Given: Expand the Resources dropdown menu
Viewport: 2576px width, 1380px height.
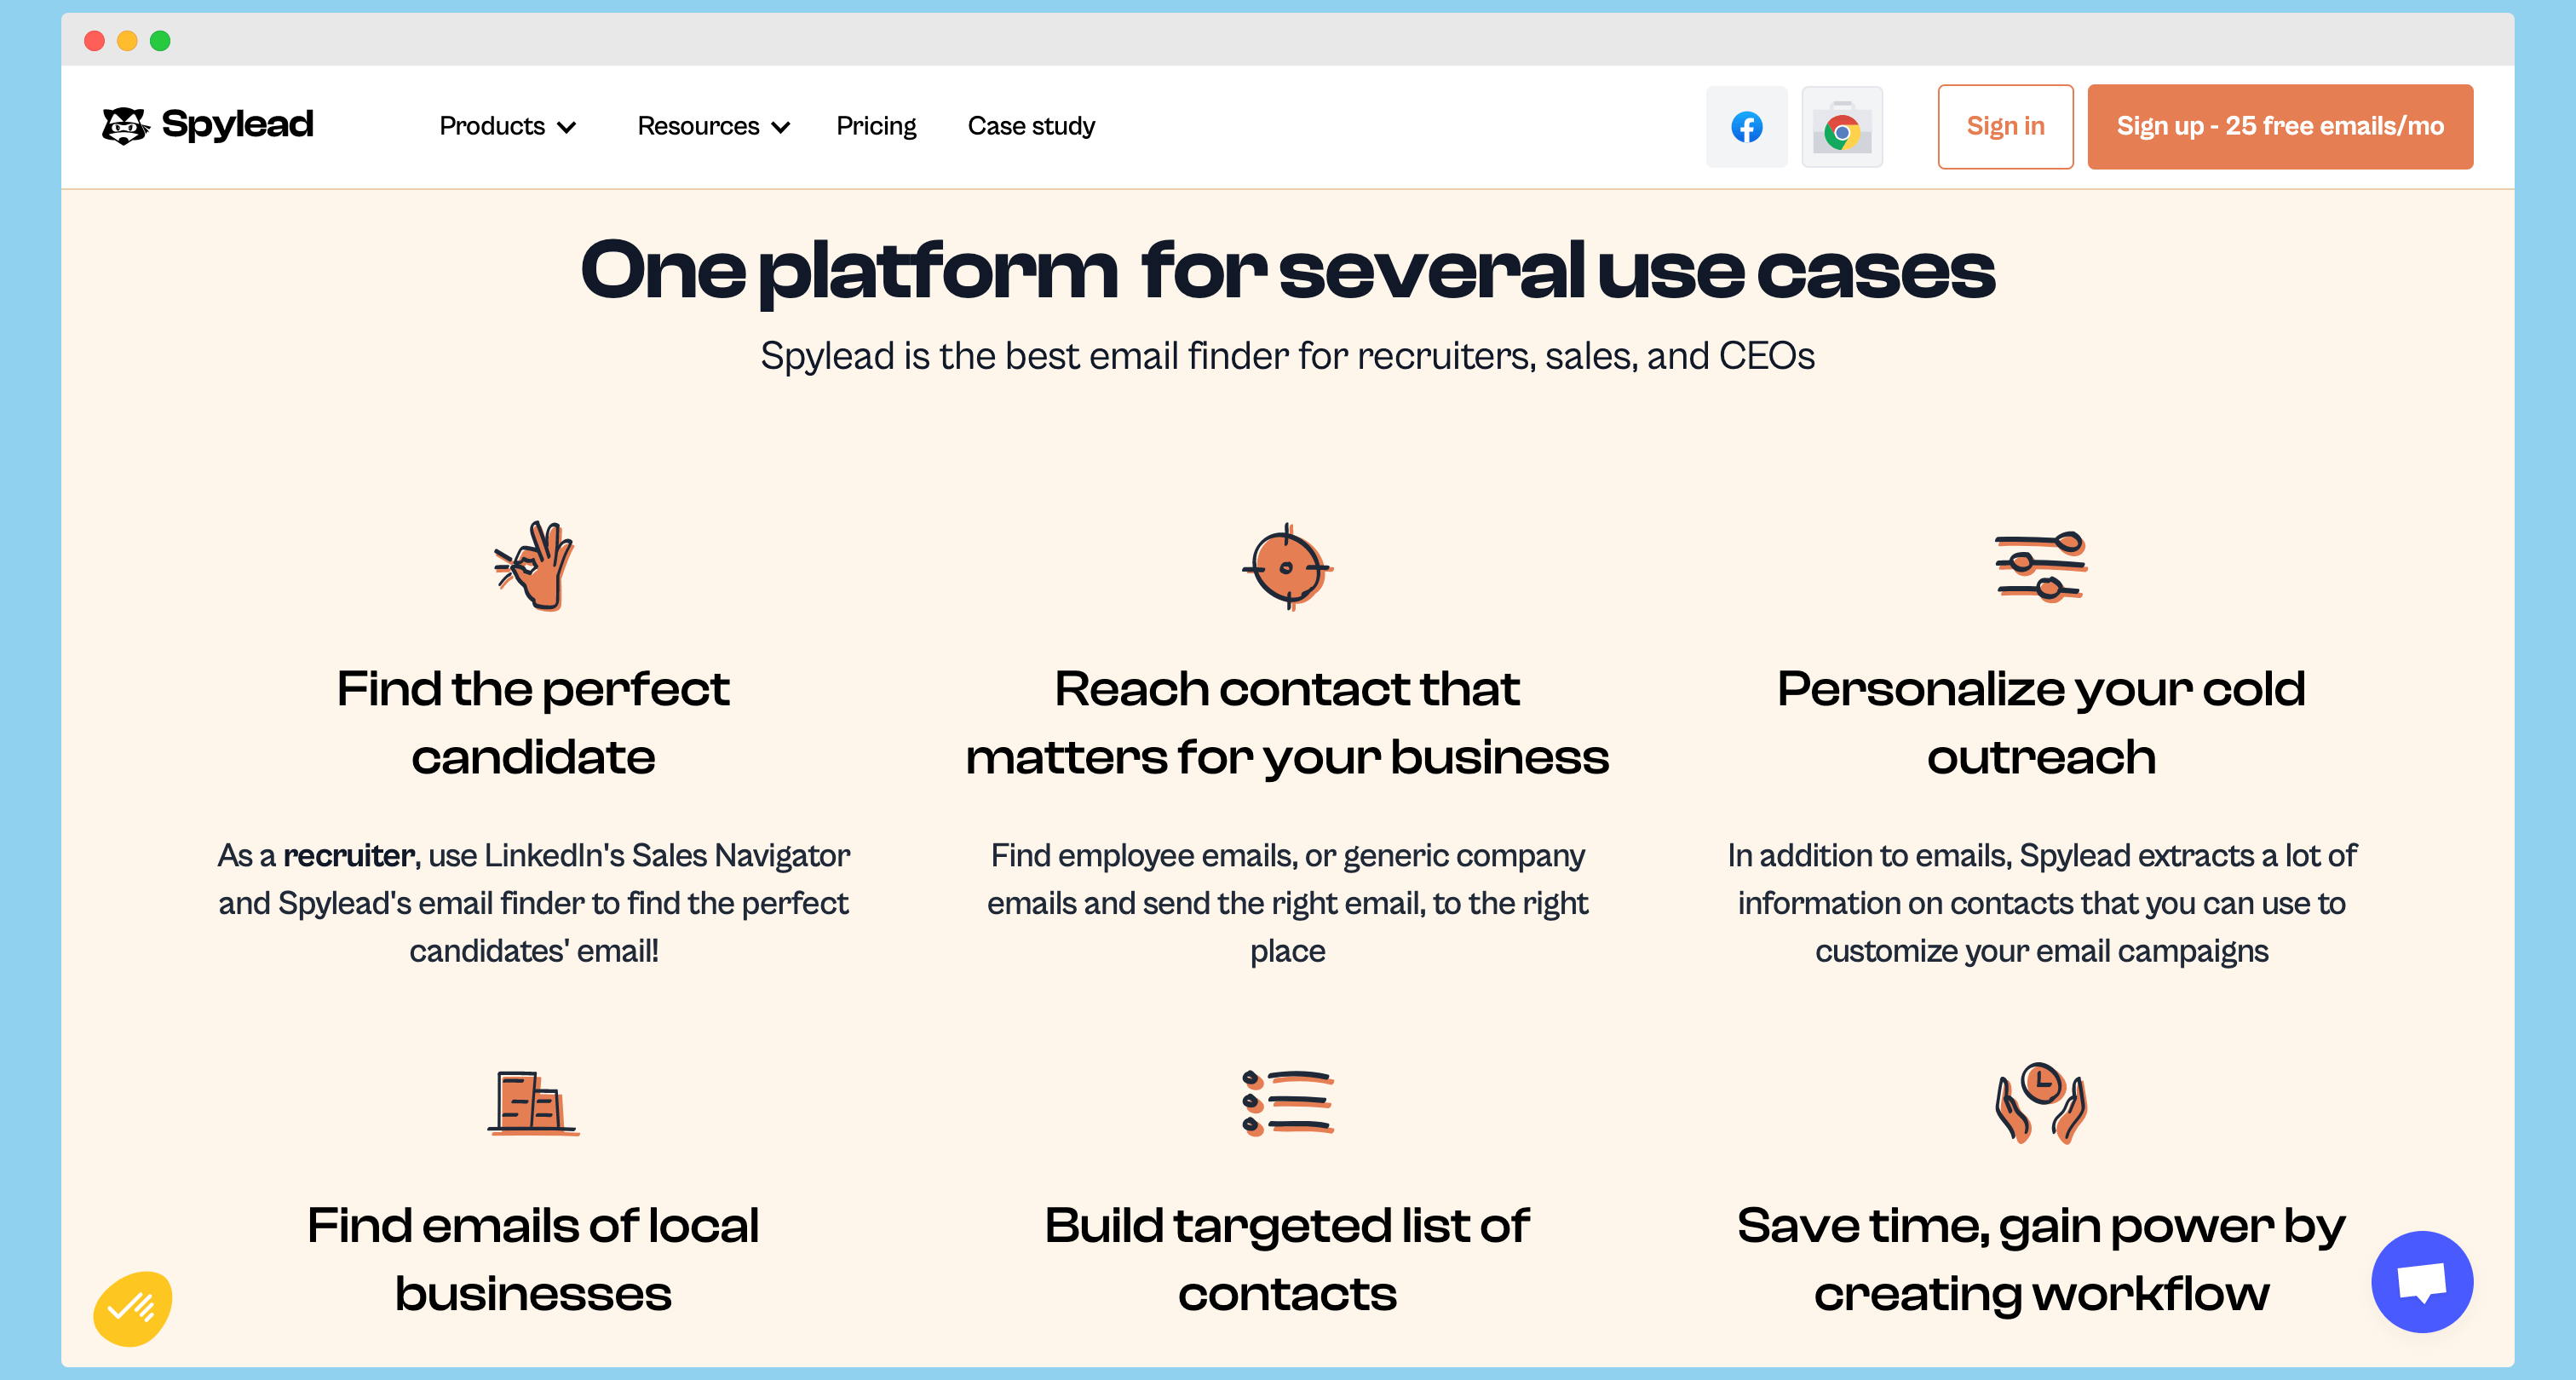Looking at the screenshot, I should 709,126.
